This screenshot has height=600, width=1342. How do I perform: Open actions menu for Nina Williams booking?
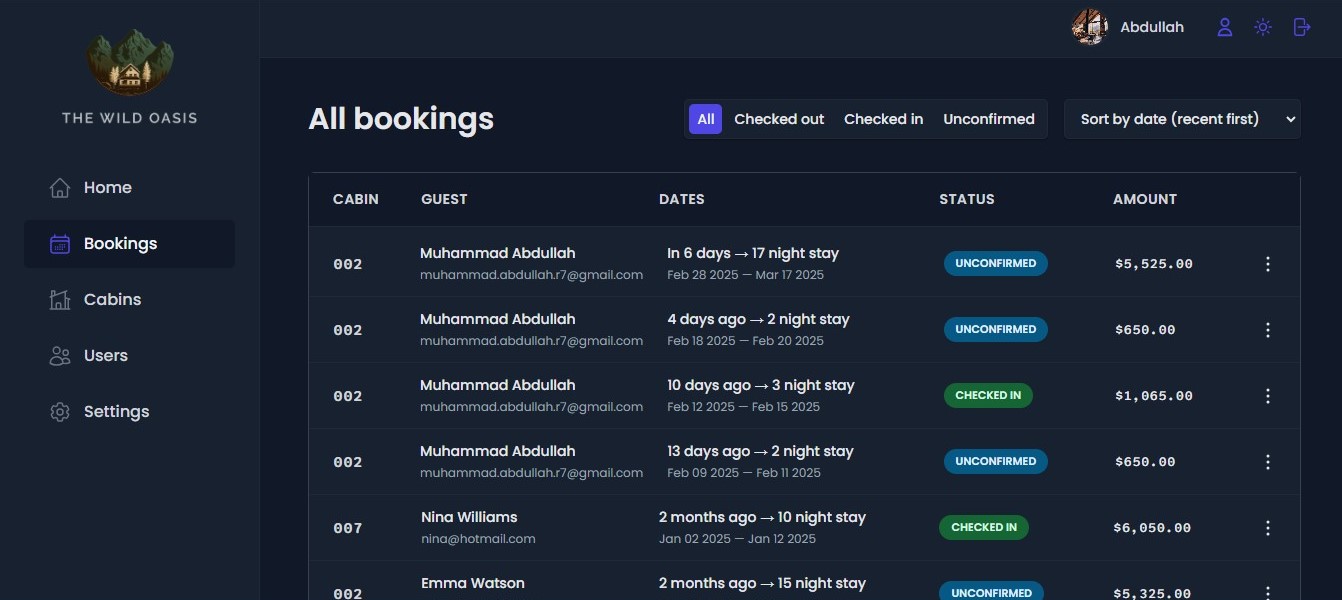1267,528
